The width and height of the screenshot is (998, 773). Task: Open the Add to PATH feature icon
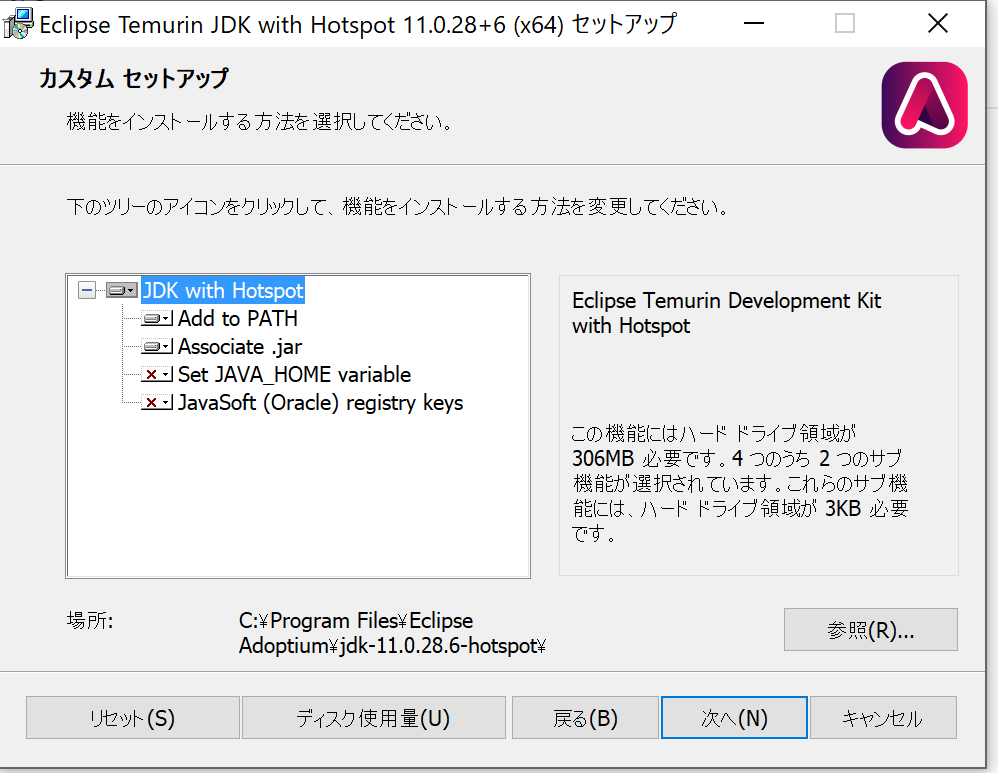pos(157,318)
